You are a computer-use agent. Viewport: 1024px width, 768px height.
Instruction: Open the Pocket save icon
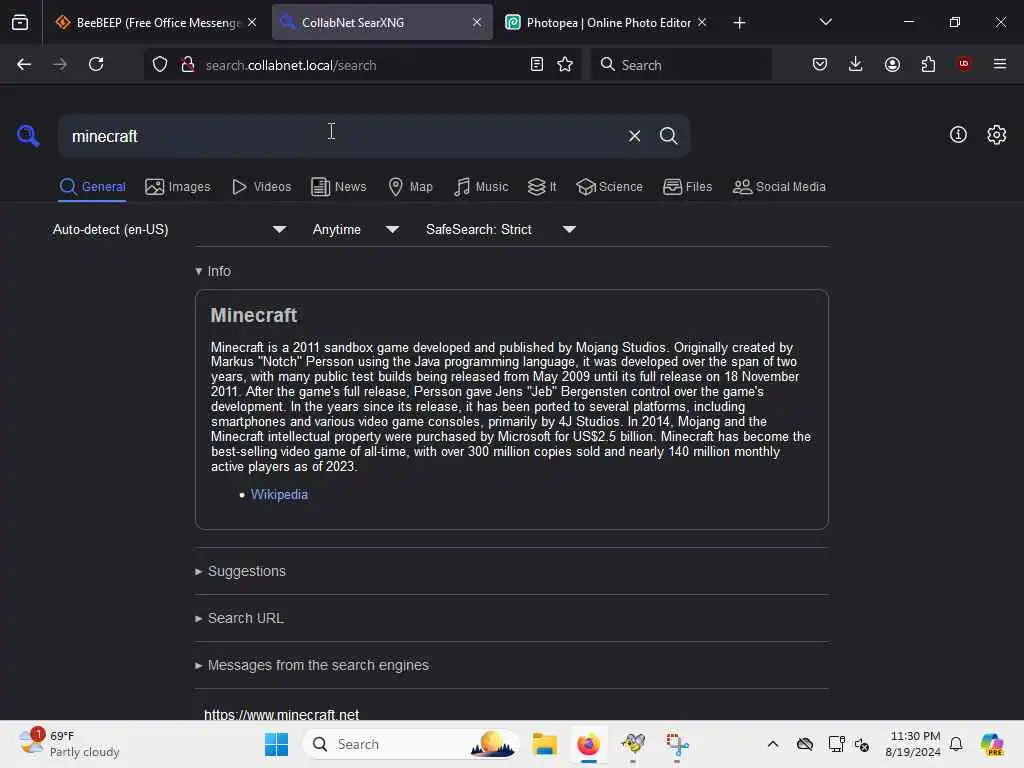coord(820,64)
